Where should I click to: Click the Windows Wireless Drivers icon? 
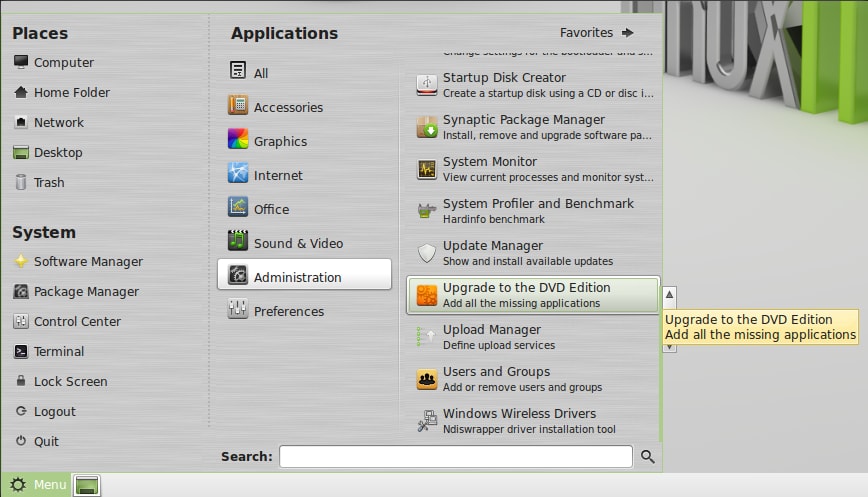pos(427,421)
